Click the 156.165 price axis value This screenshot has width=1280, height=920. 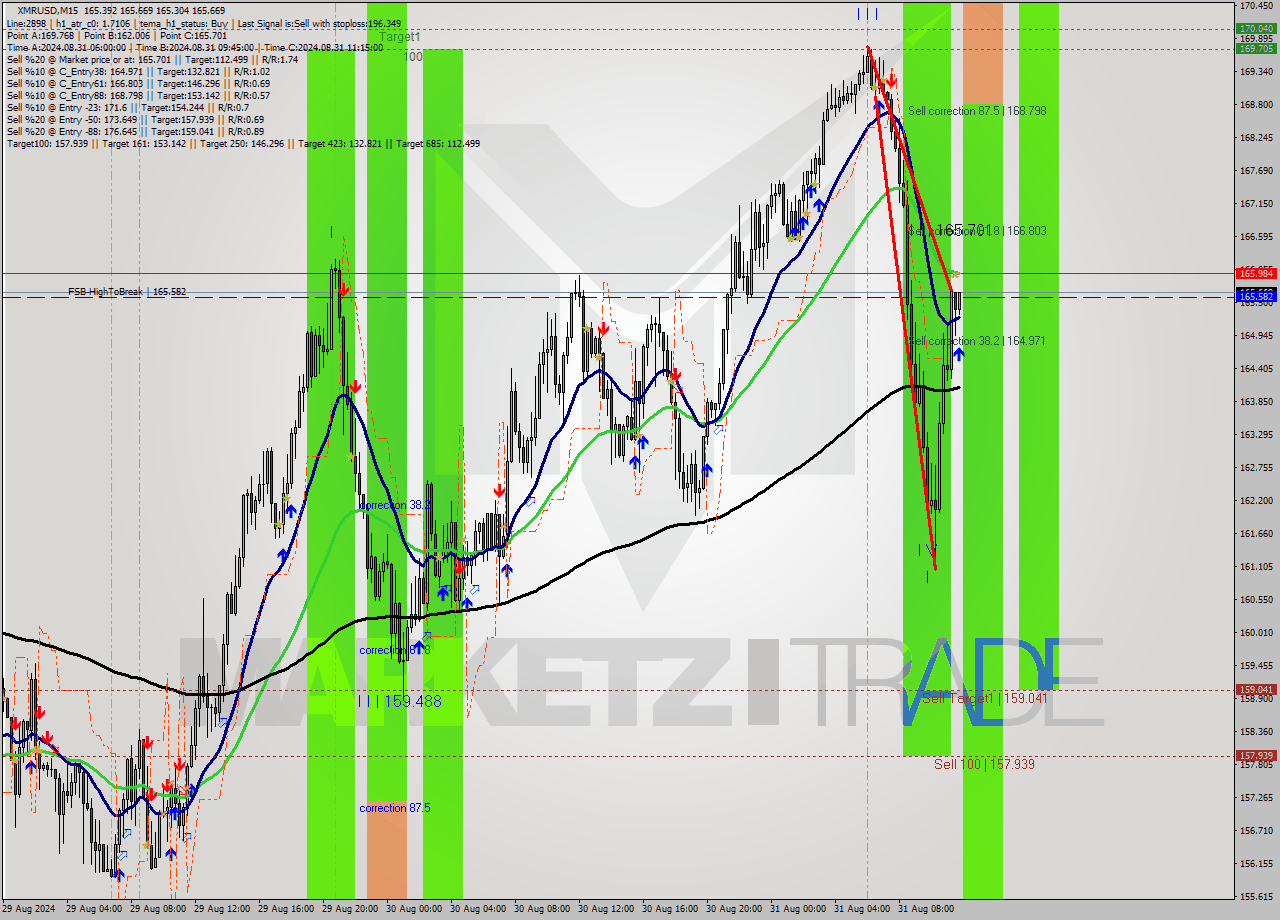click(x=1256, y=864)
